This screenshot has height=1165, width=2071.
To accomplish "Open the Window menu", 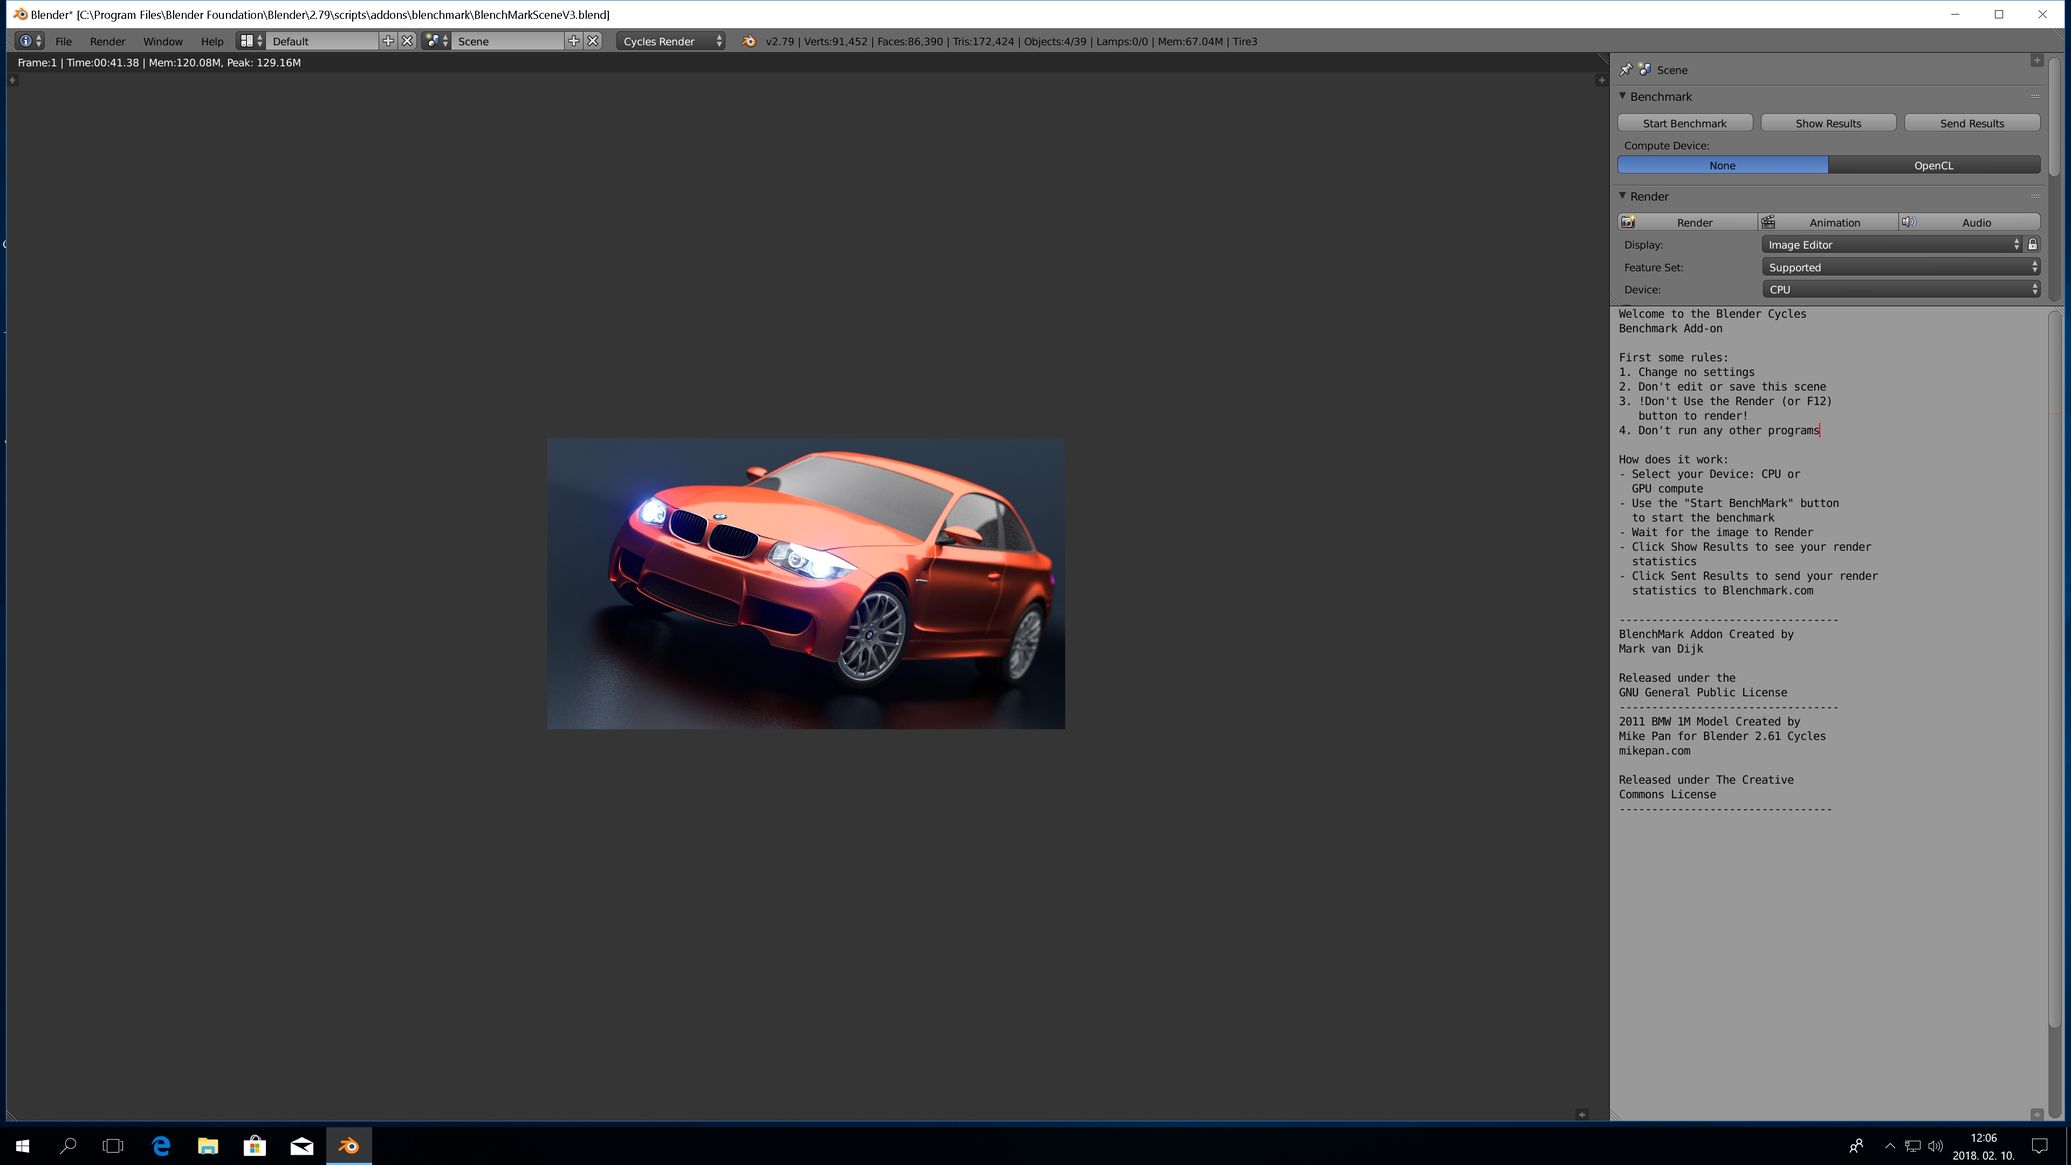I will click(x=162, y=41).
